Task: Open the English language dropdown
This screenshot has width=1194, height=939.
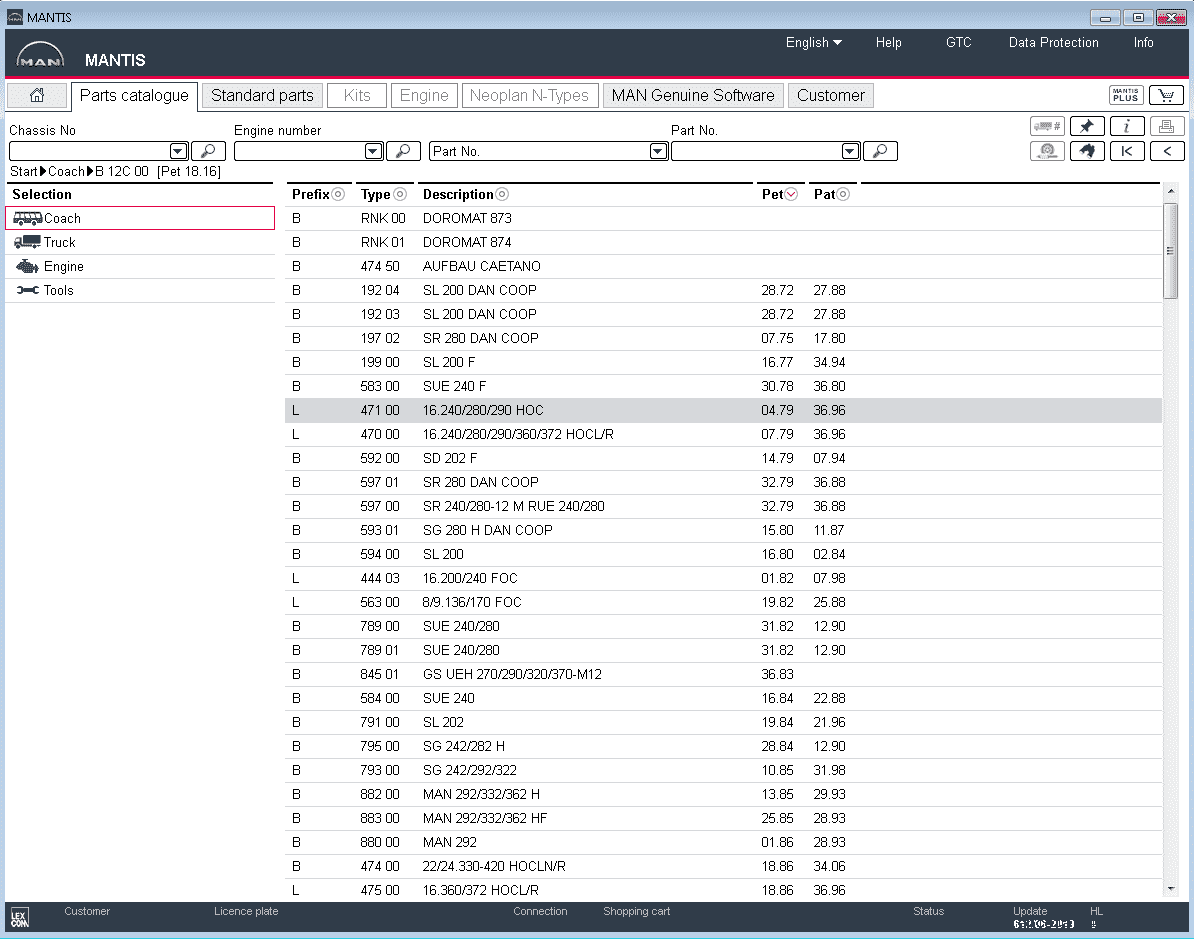Action: coord(813,43)
